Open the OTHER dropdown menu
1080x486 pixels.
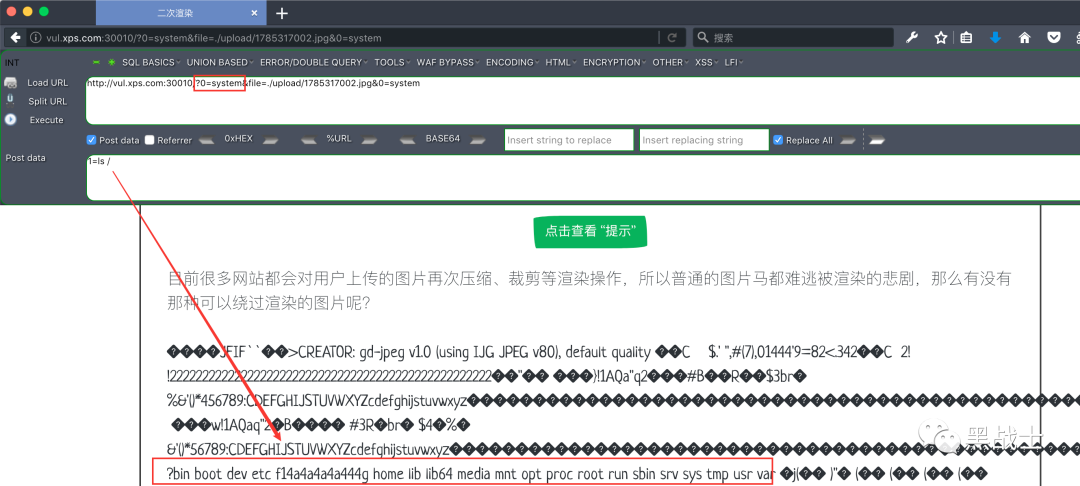[671, 62]
